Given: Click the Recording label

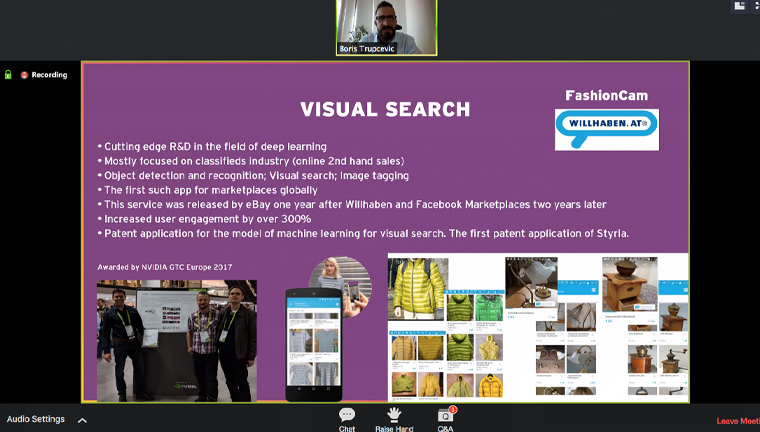Looking at the screenshot, I should (49, 75).
